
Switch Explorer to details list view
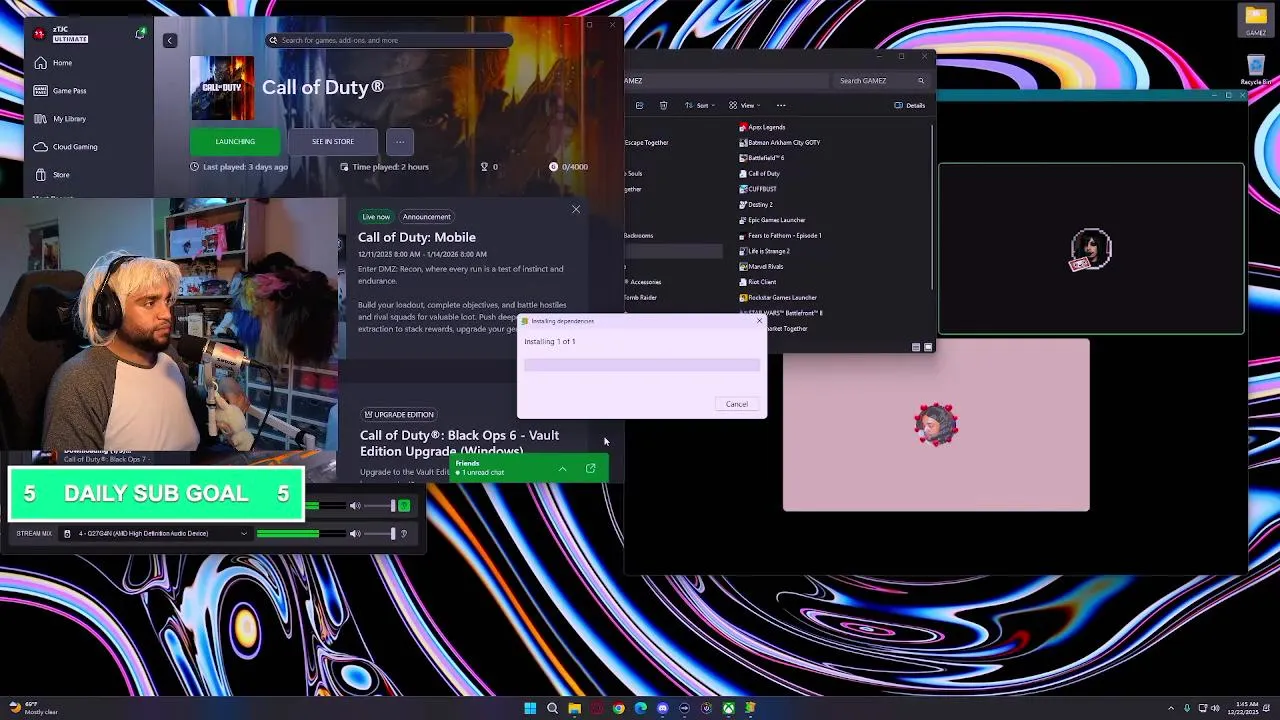pos(916,347)
